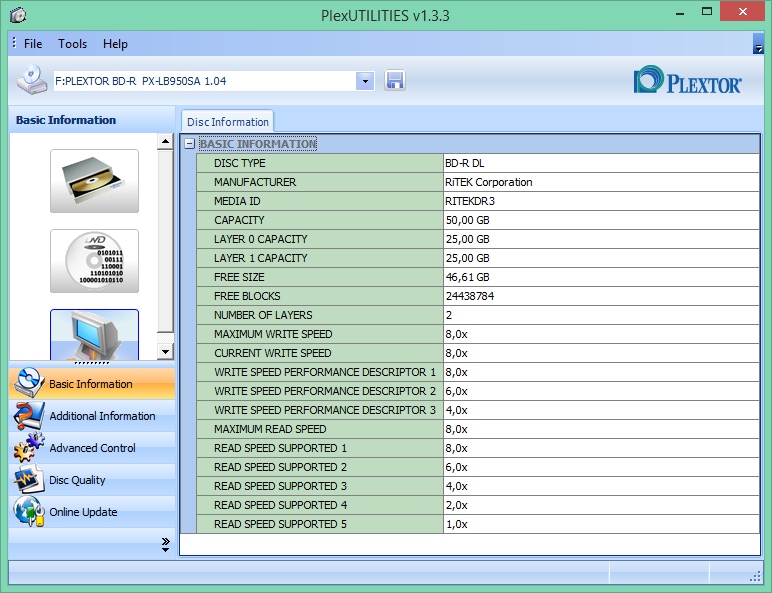Open the drive selection dropdown

point(365,80)
